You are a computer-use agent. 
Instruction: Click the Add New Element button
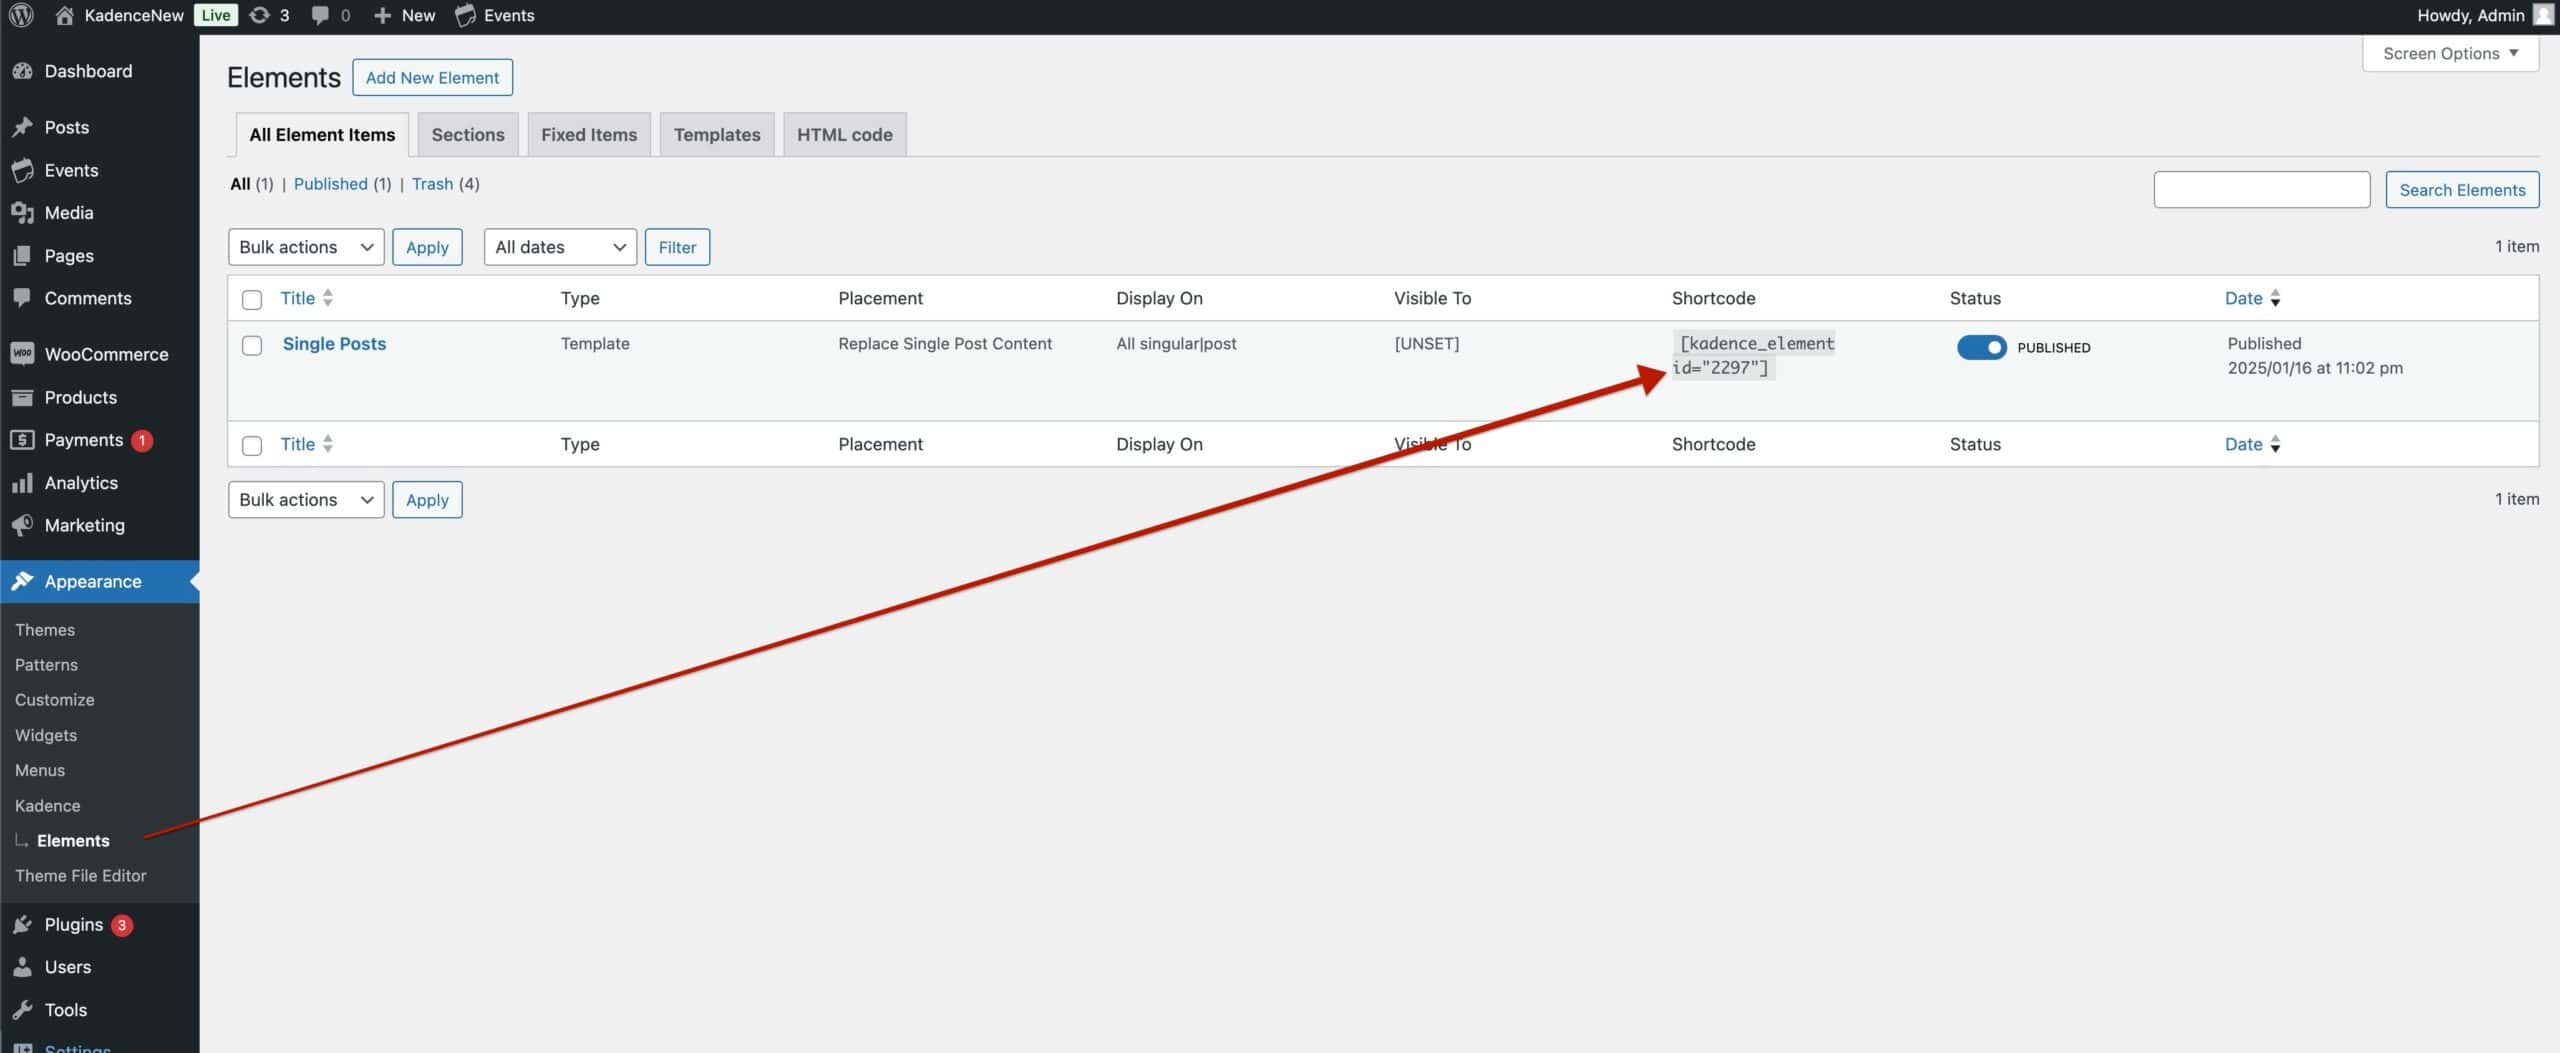432,77
